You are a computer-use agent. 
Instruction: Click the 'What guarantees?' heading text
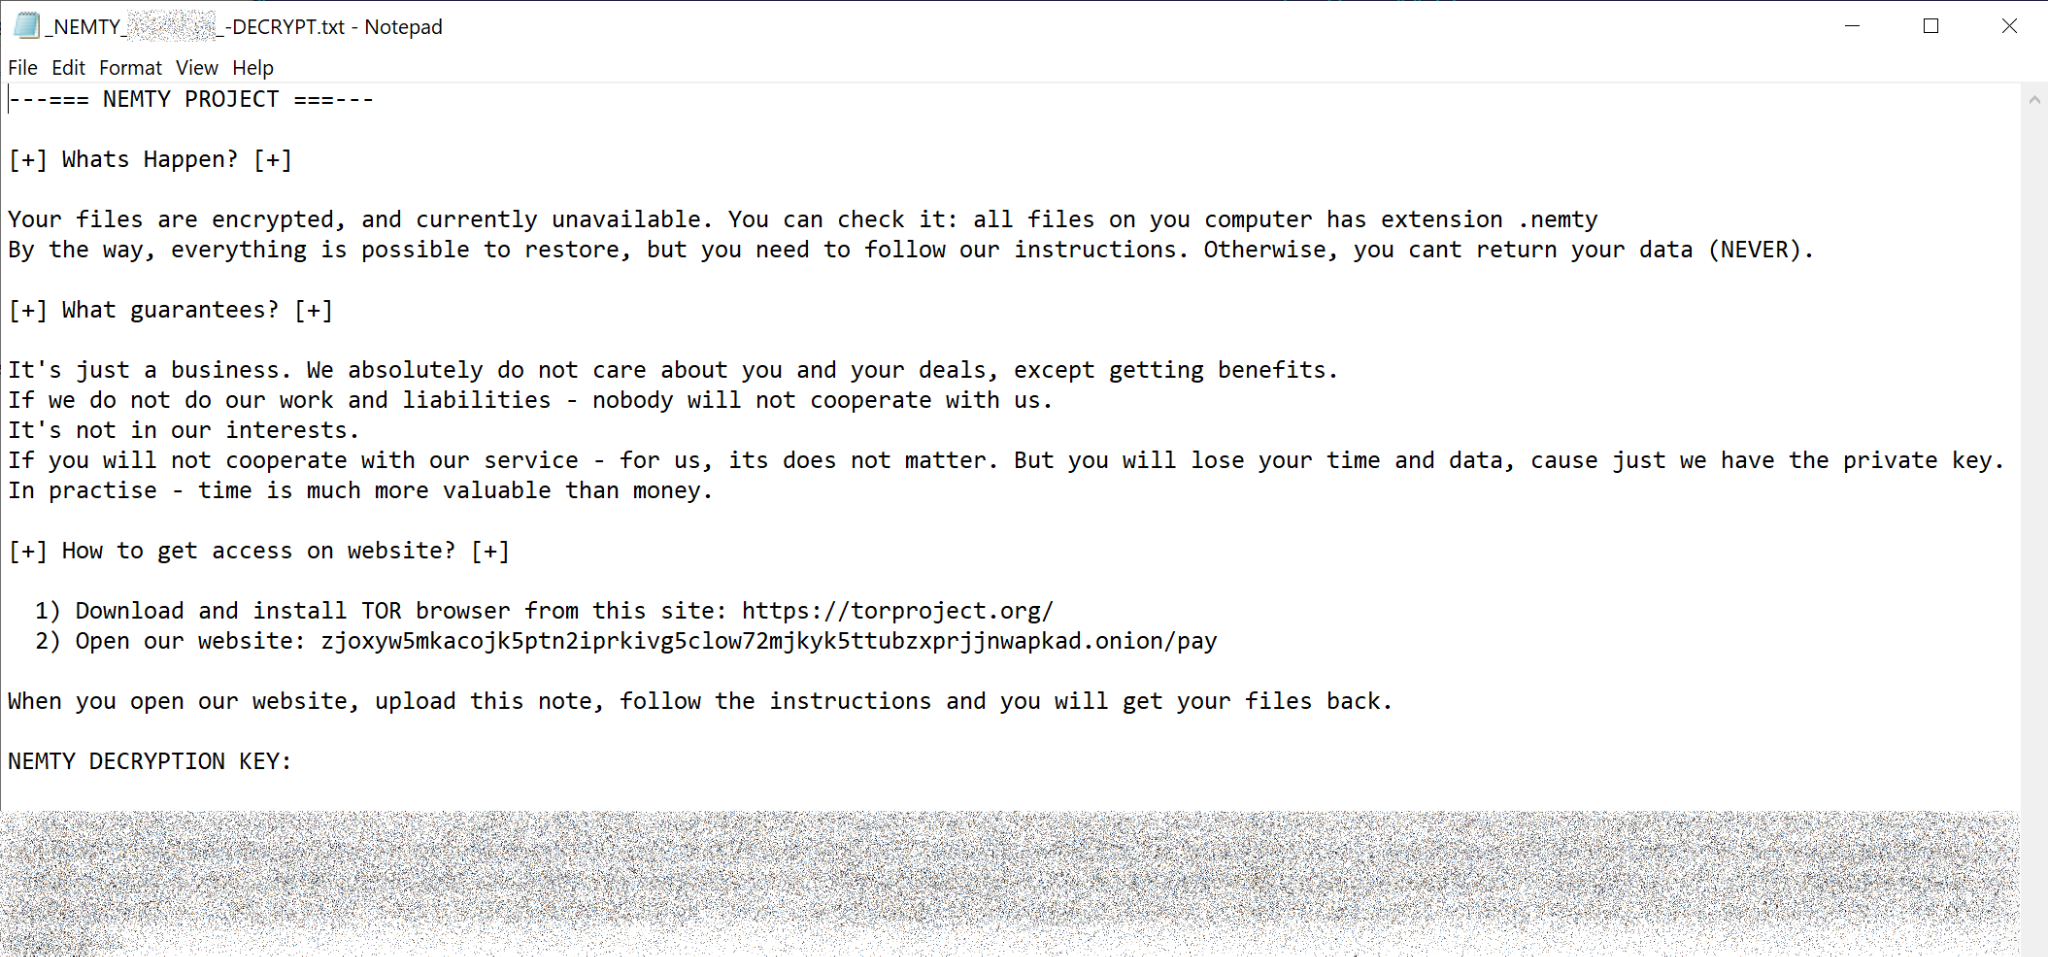coord(170,310)
